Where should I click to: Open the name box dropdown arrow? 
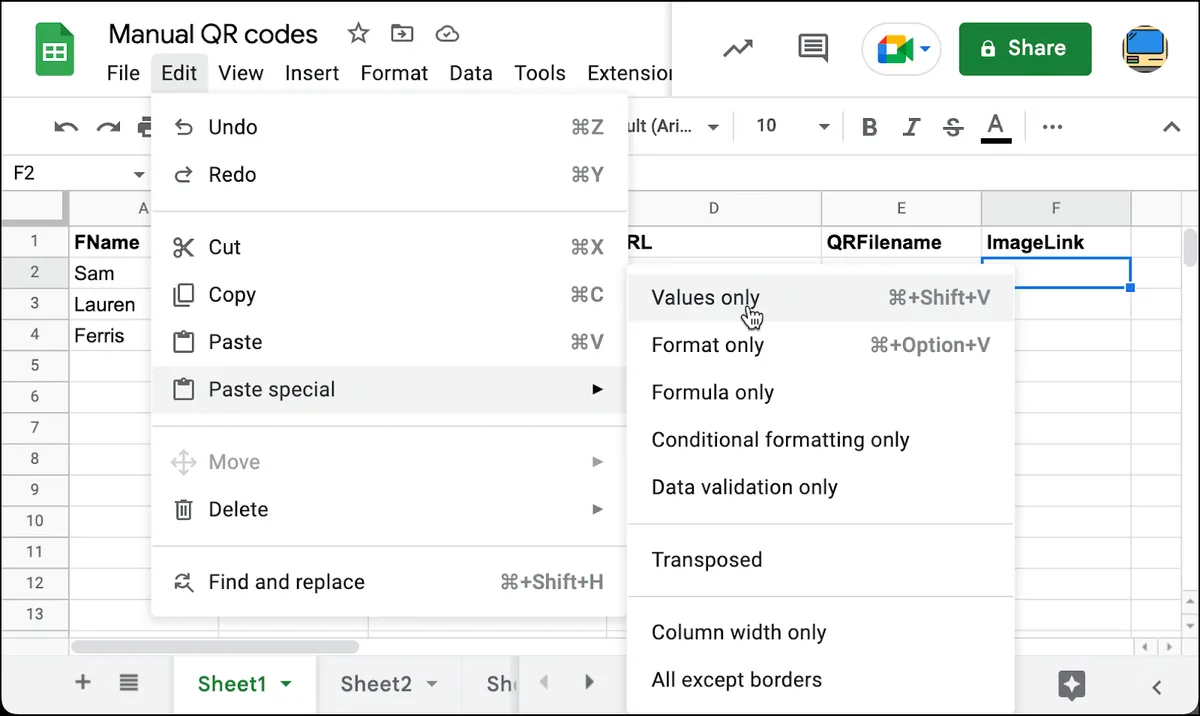tap(139, 174)
